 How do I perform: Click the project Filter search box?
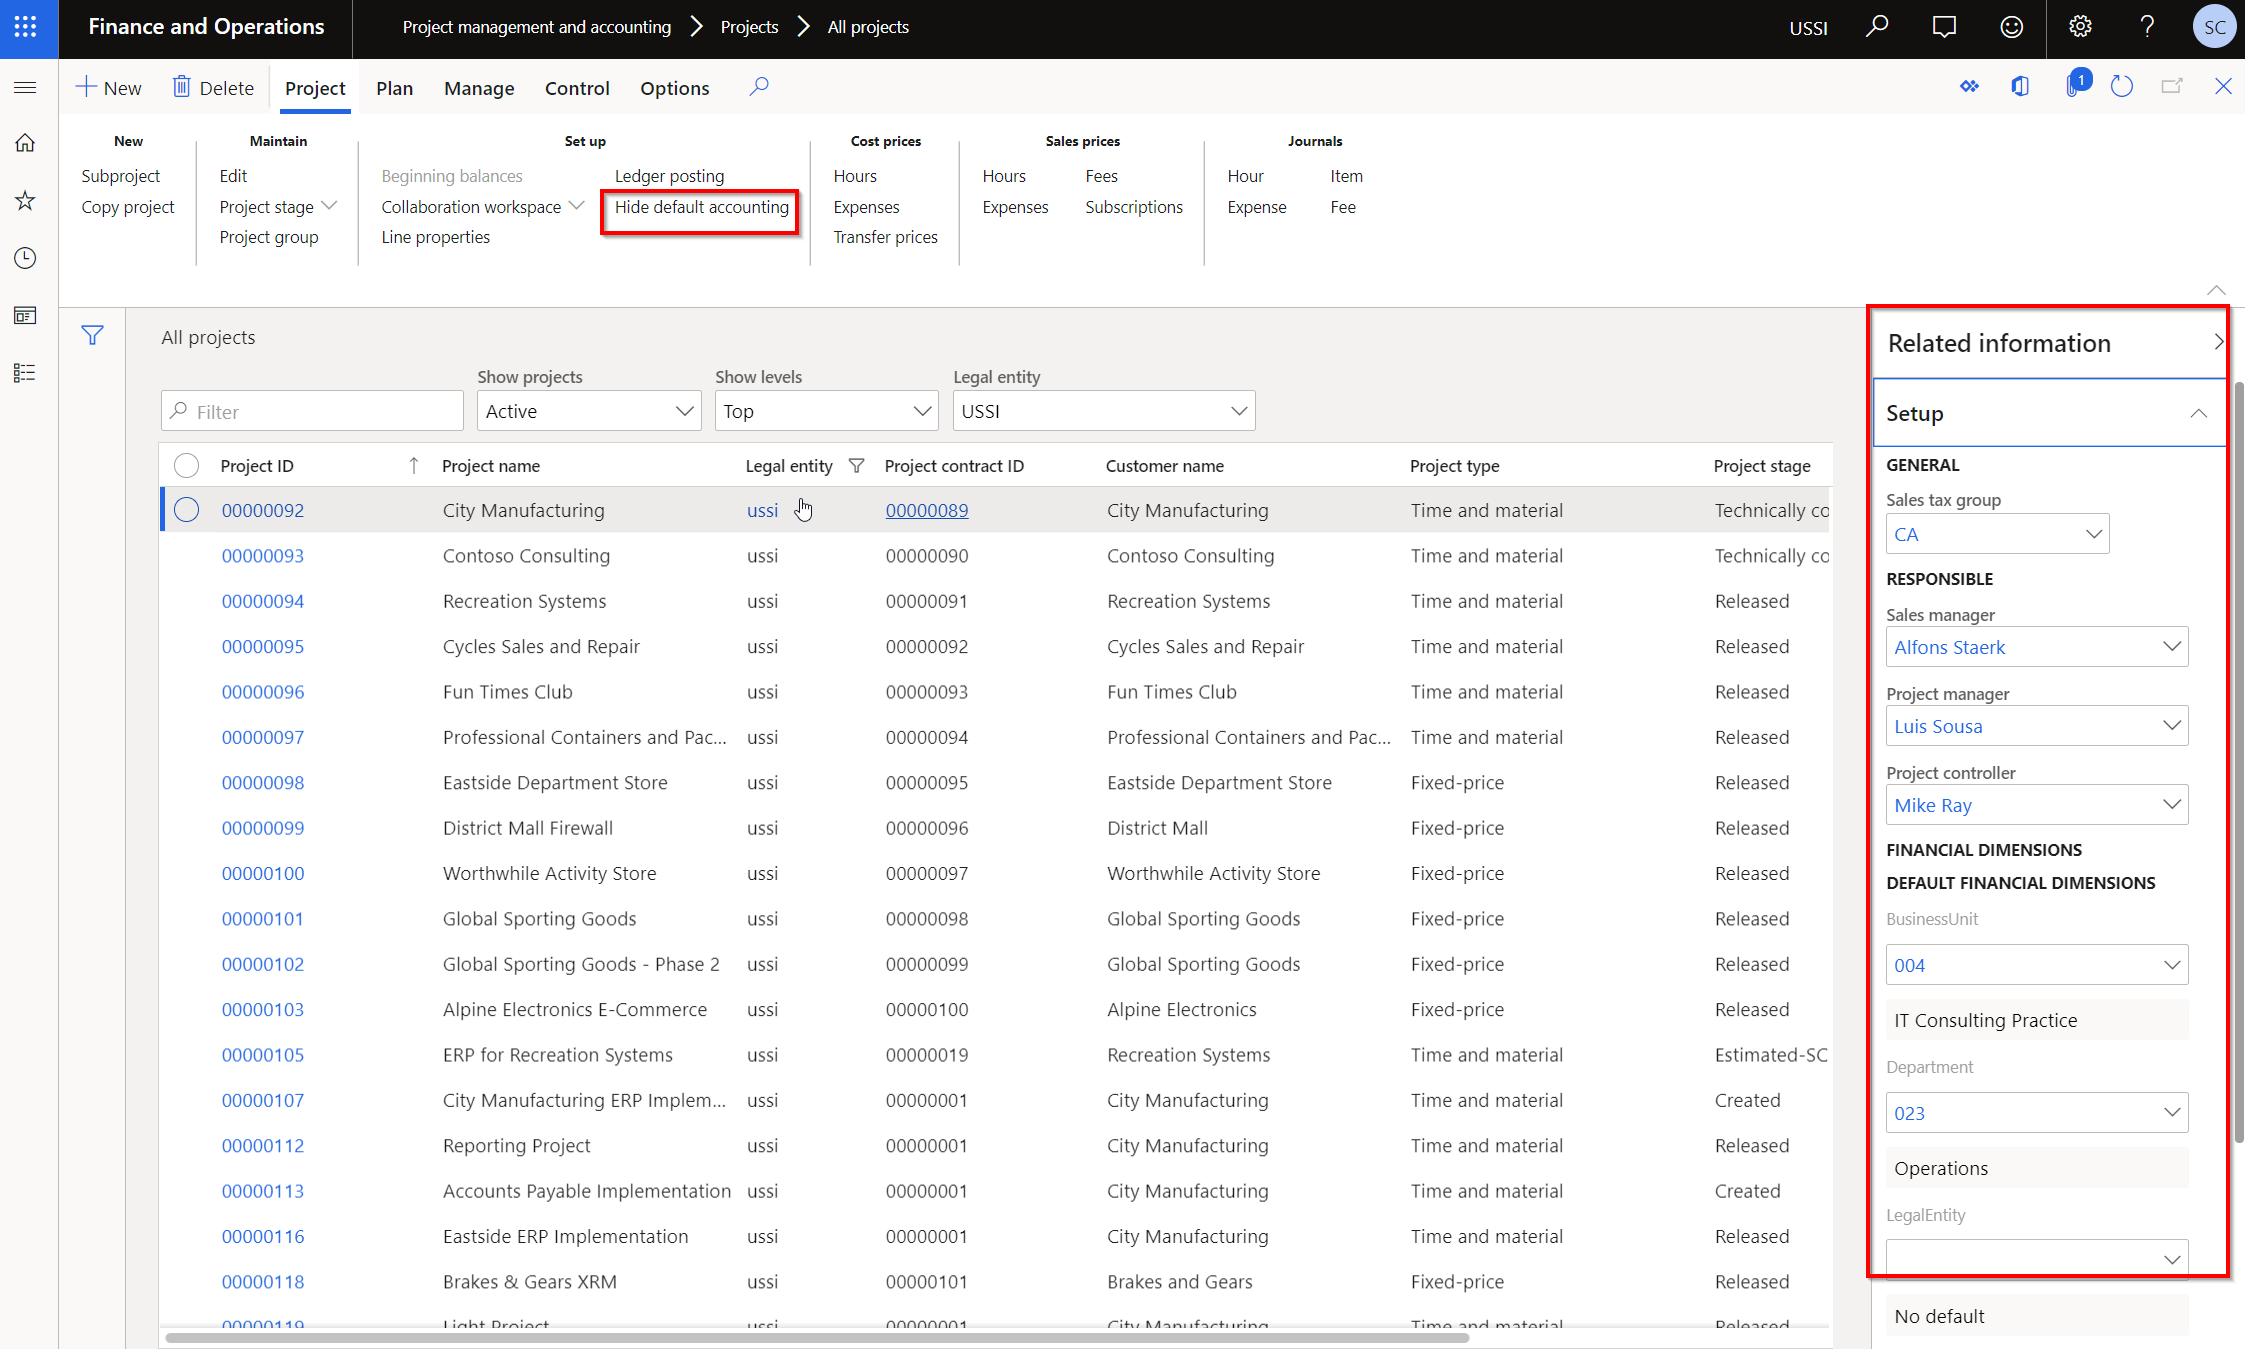[311, 410]
